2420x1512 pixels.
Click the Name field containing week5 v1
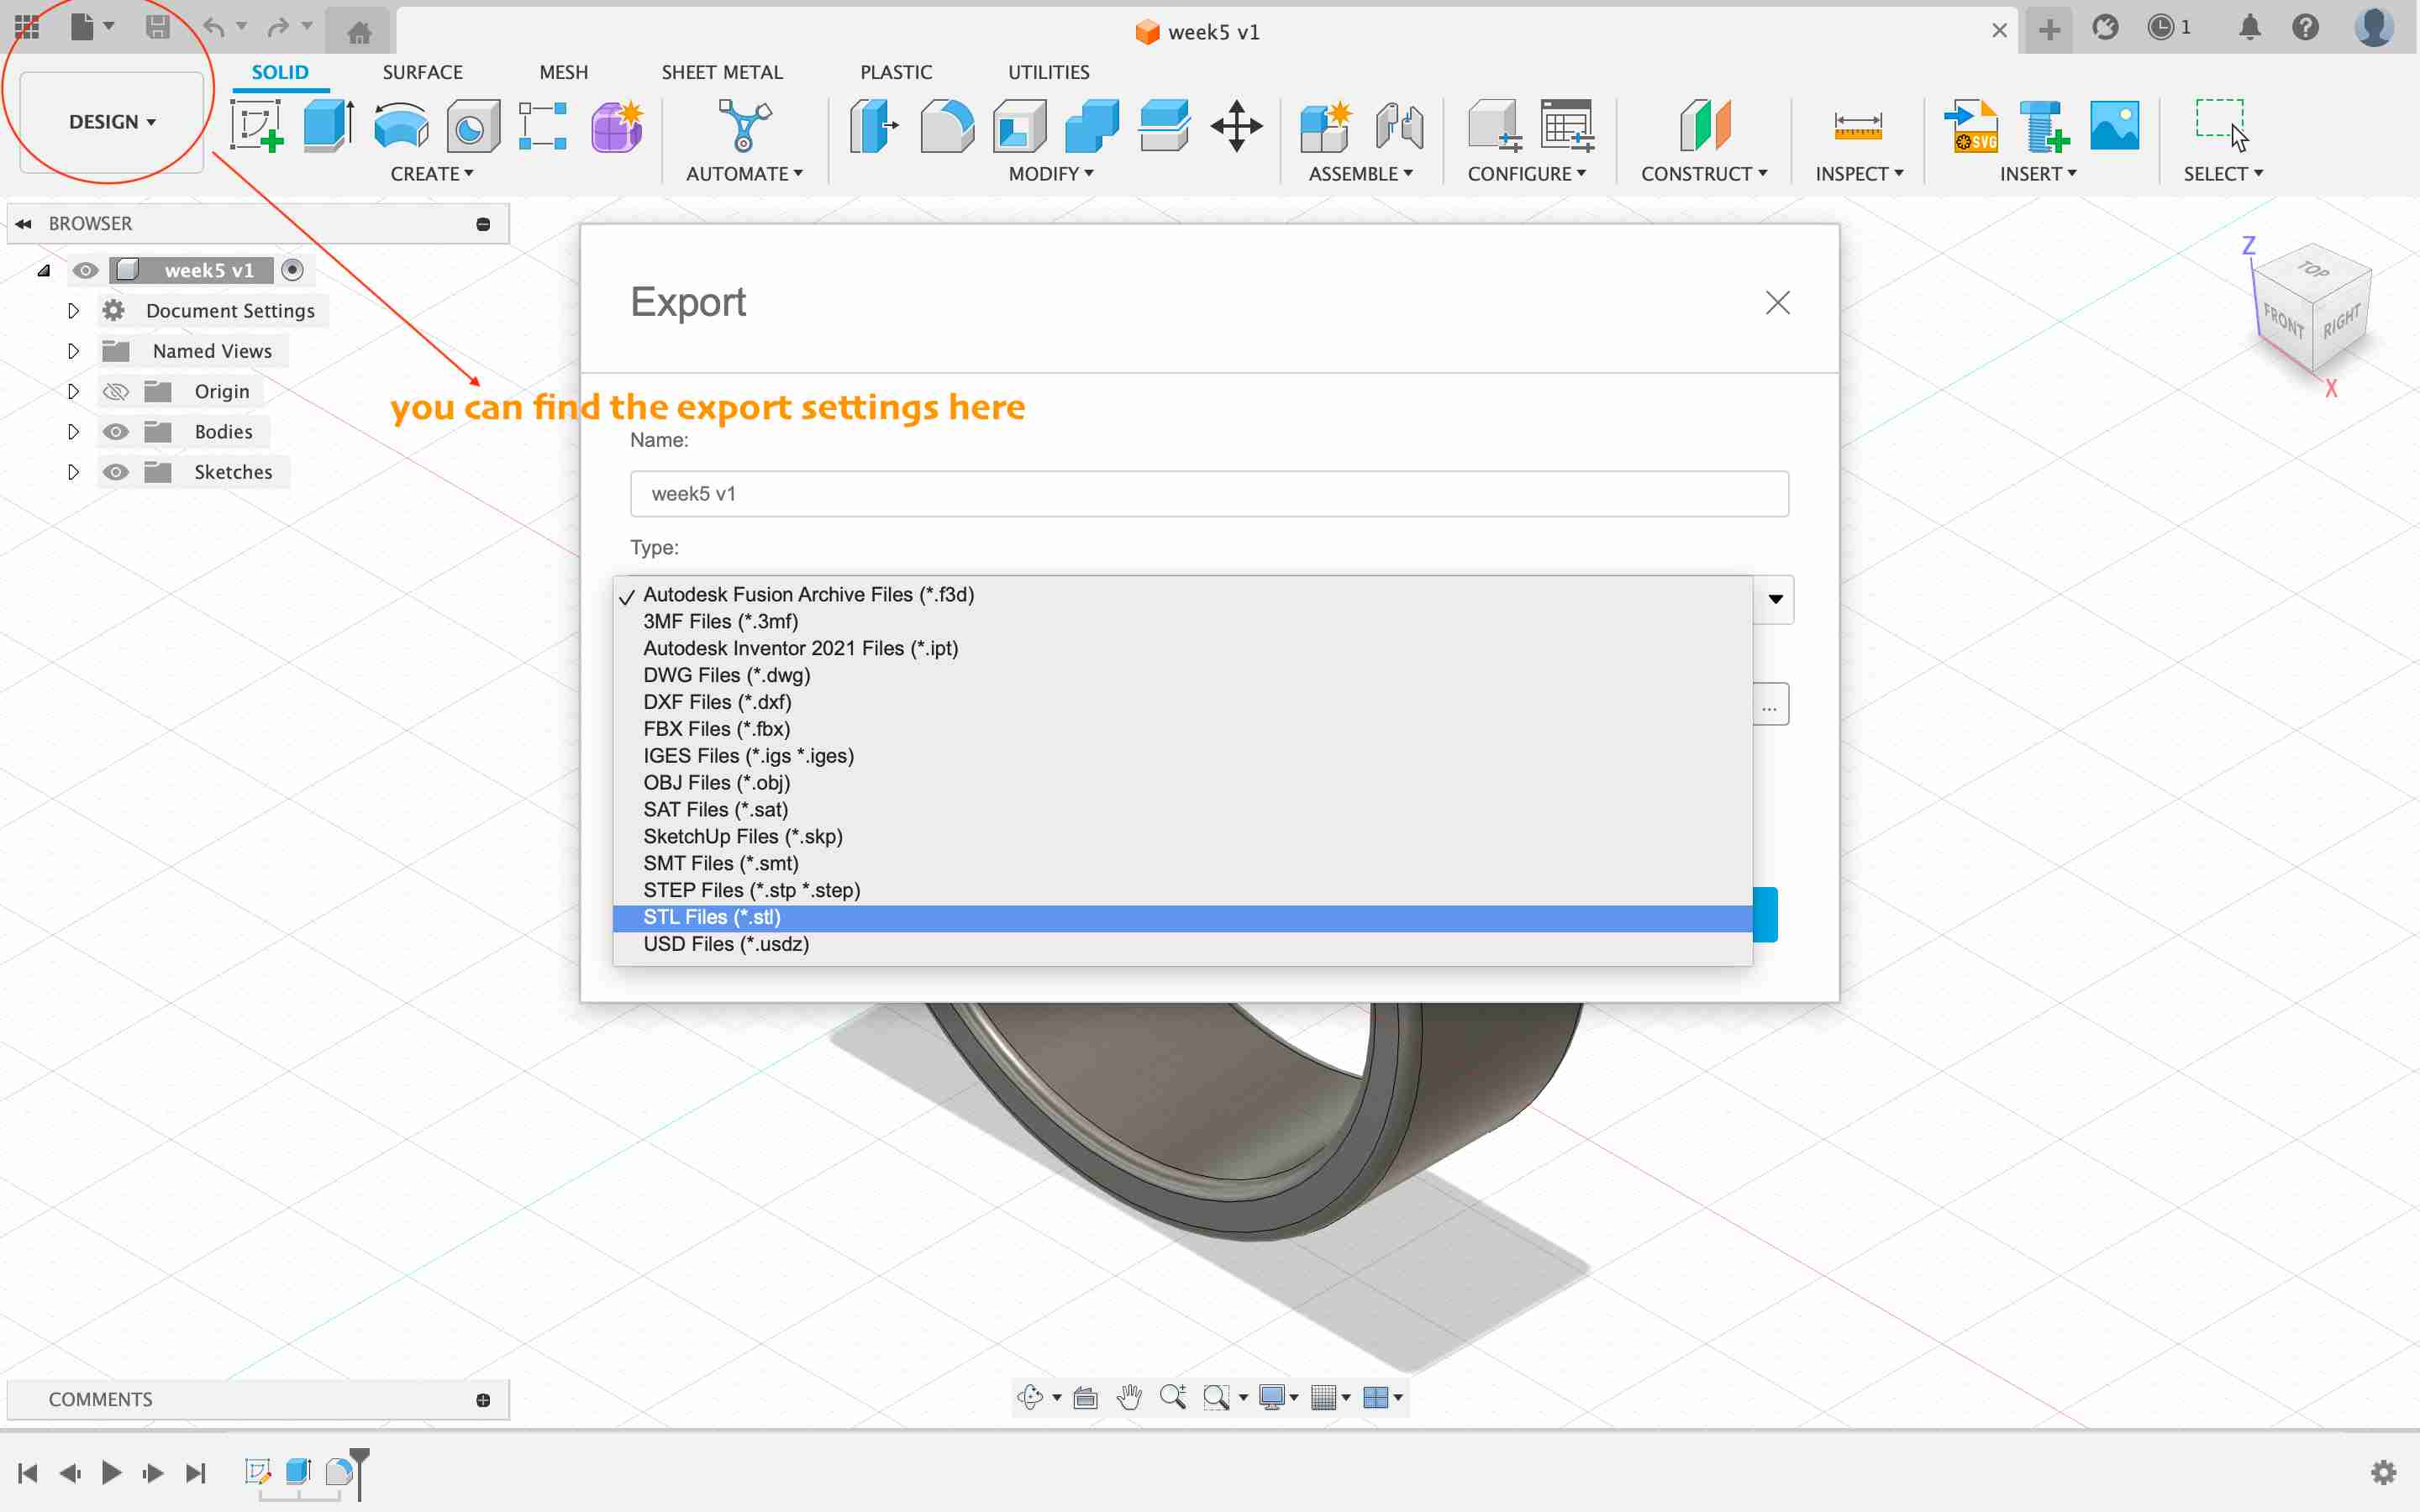[1209, 494]
